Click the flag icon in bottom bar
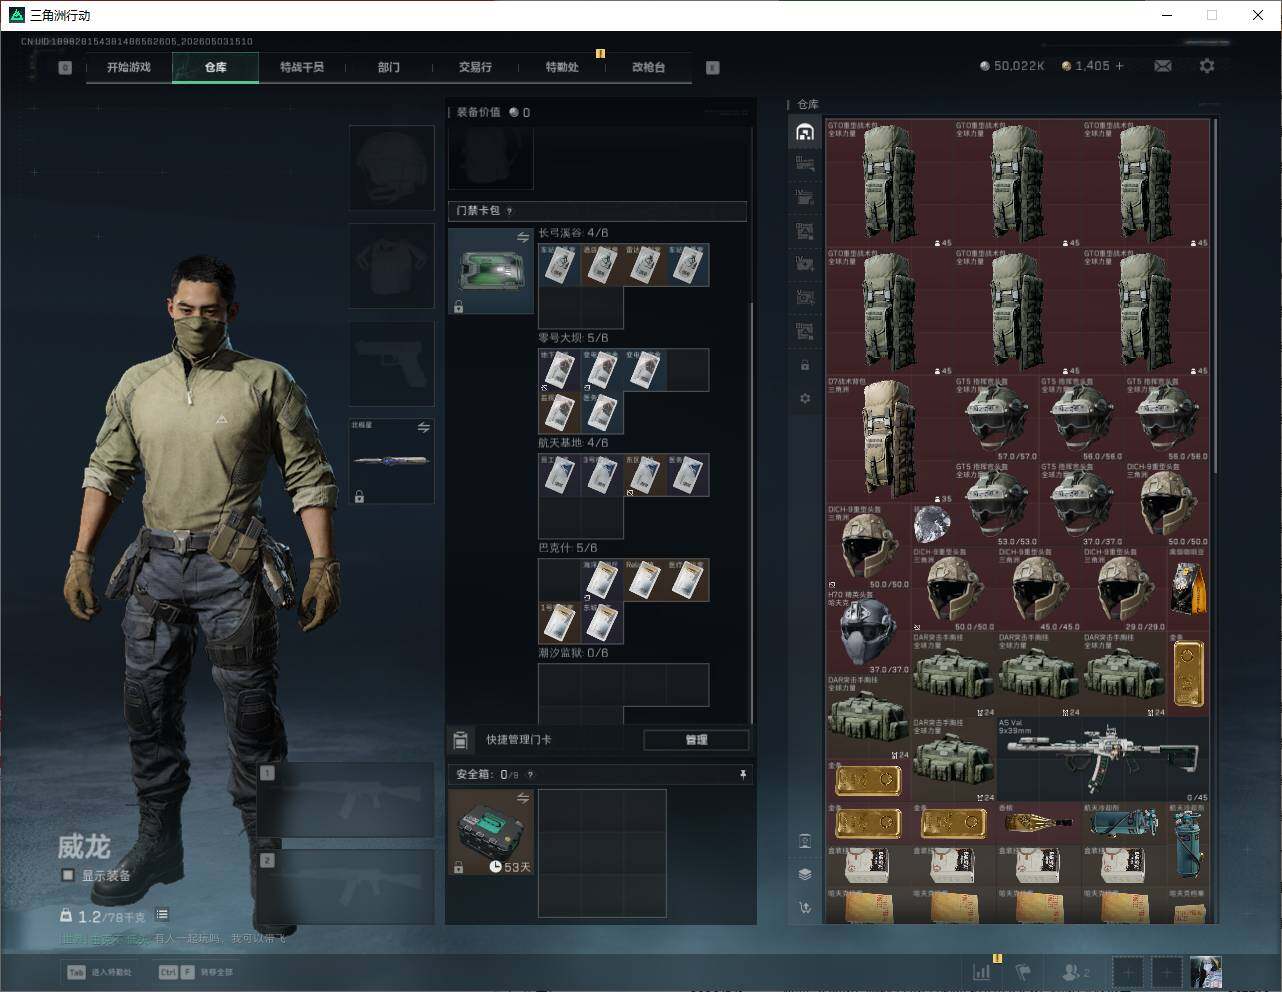The image size is (1282, 992). (x=1023, y=971)
